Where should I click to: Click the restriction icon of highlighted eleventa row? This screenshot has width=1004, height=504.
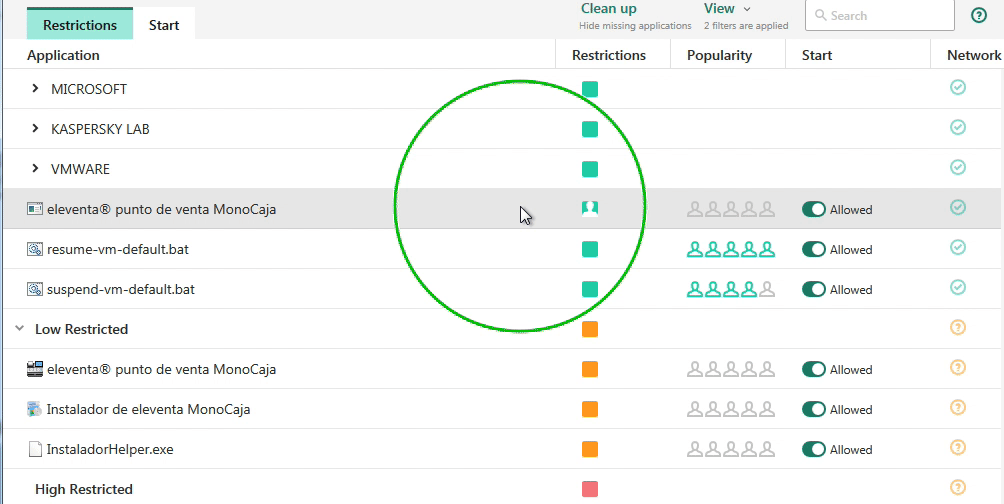[590, 209]
